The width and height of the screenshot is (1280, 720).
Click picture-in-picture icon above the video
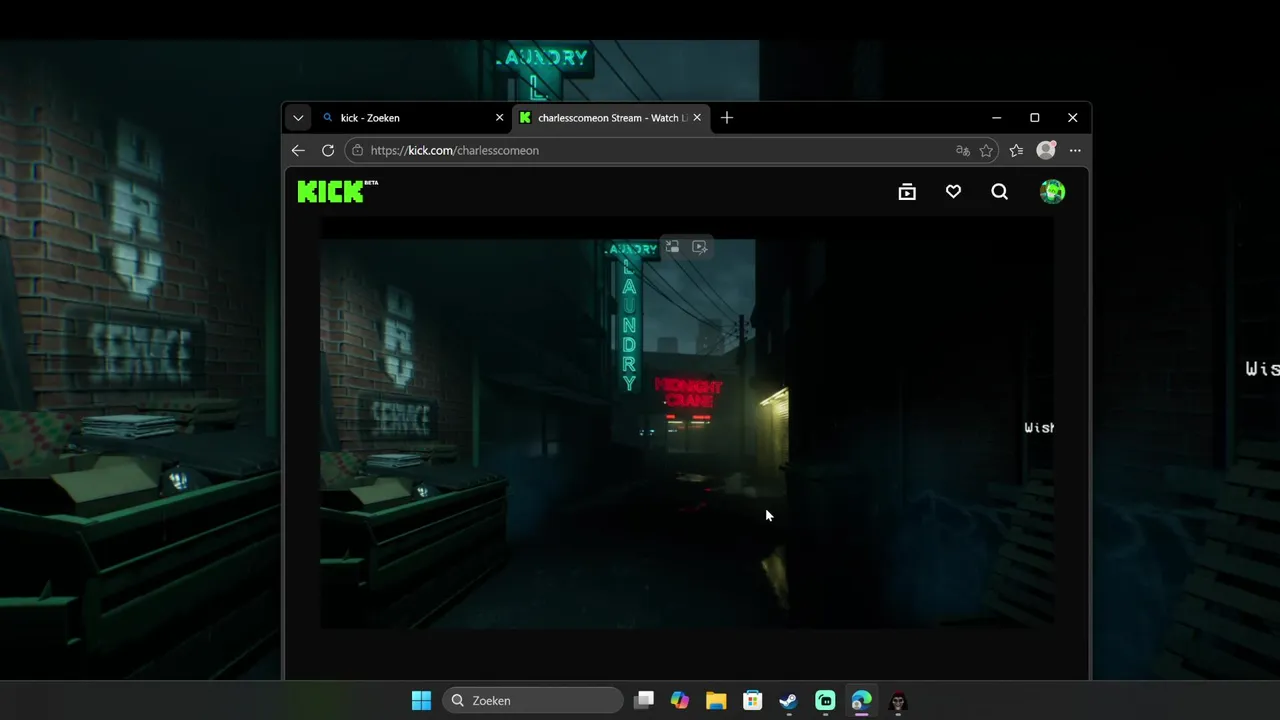tap(673, 247)
